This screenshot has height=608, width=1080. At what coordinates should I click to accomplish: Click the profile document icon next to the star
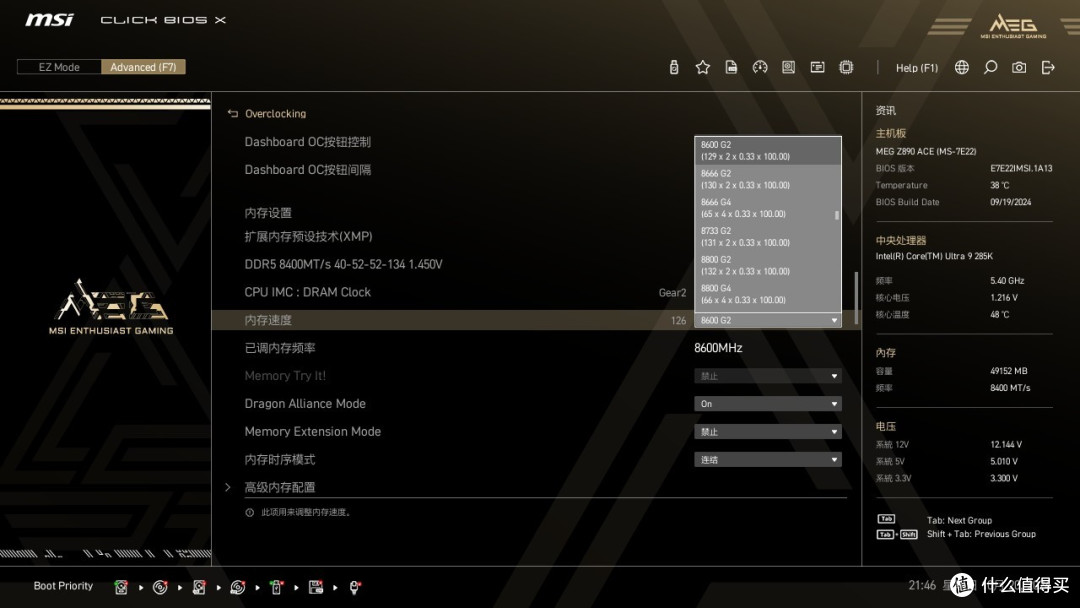coord(731,67)
